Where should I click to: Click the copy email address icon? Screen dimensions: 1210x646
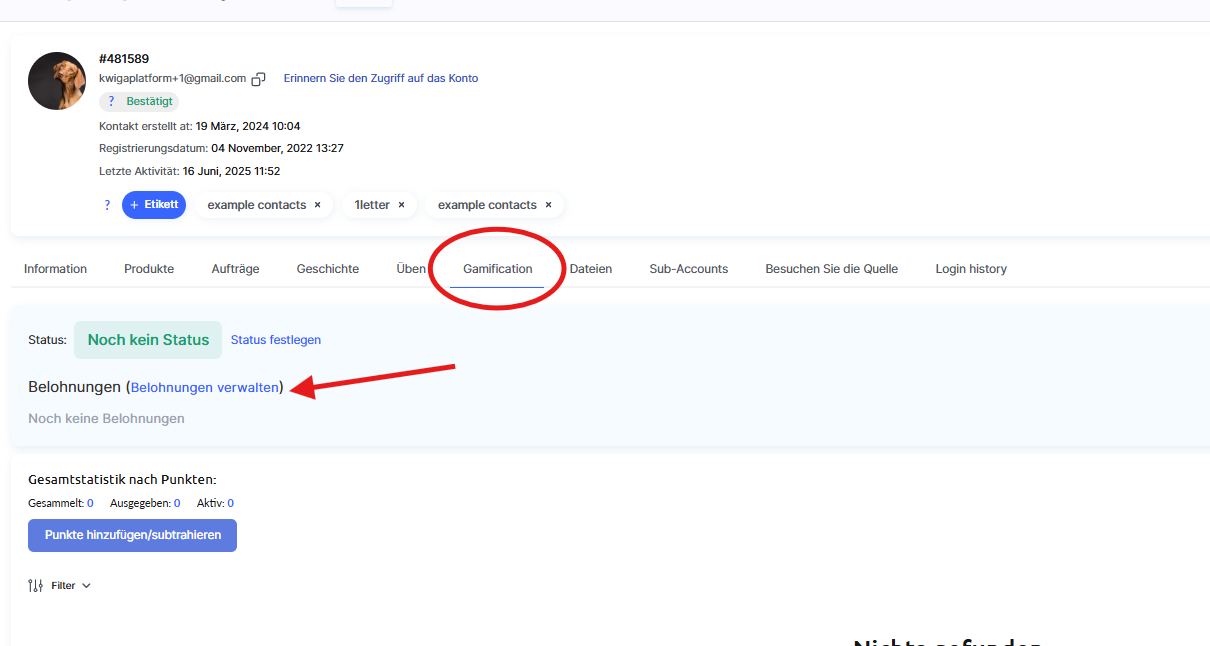[259, 79]
